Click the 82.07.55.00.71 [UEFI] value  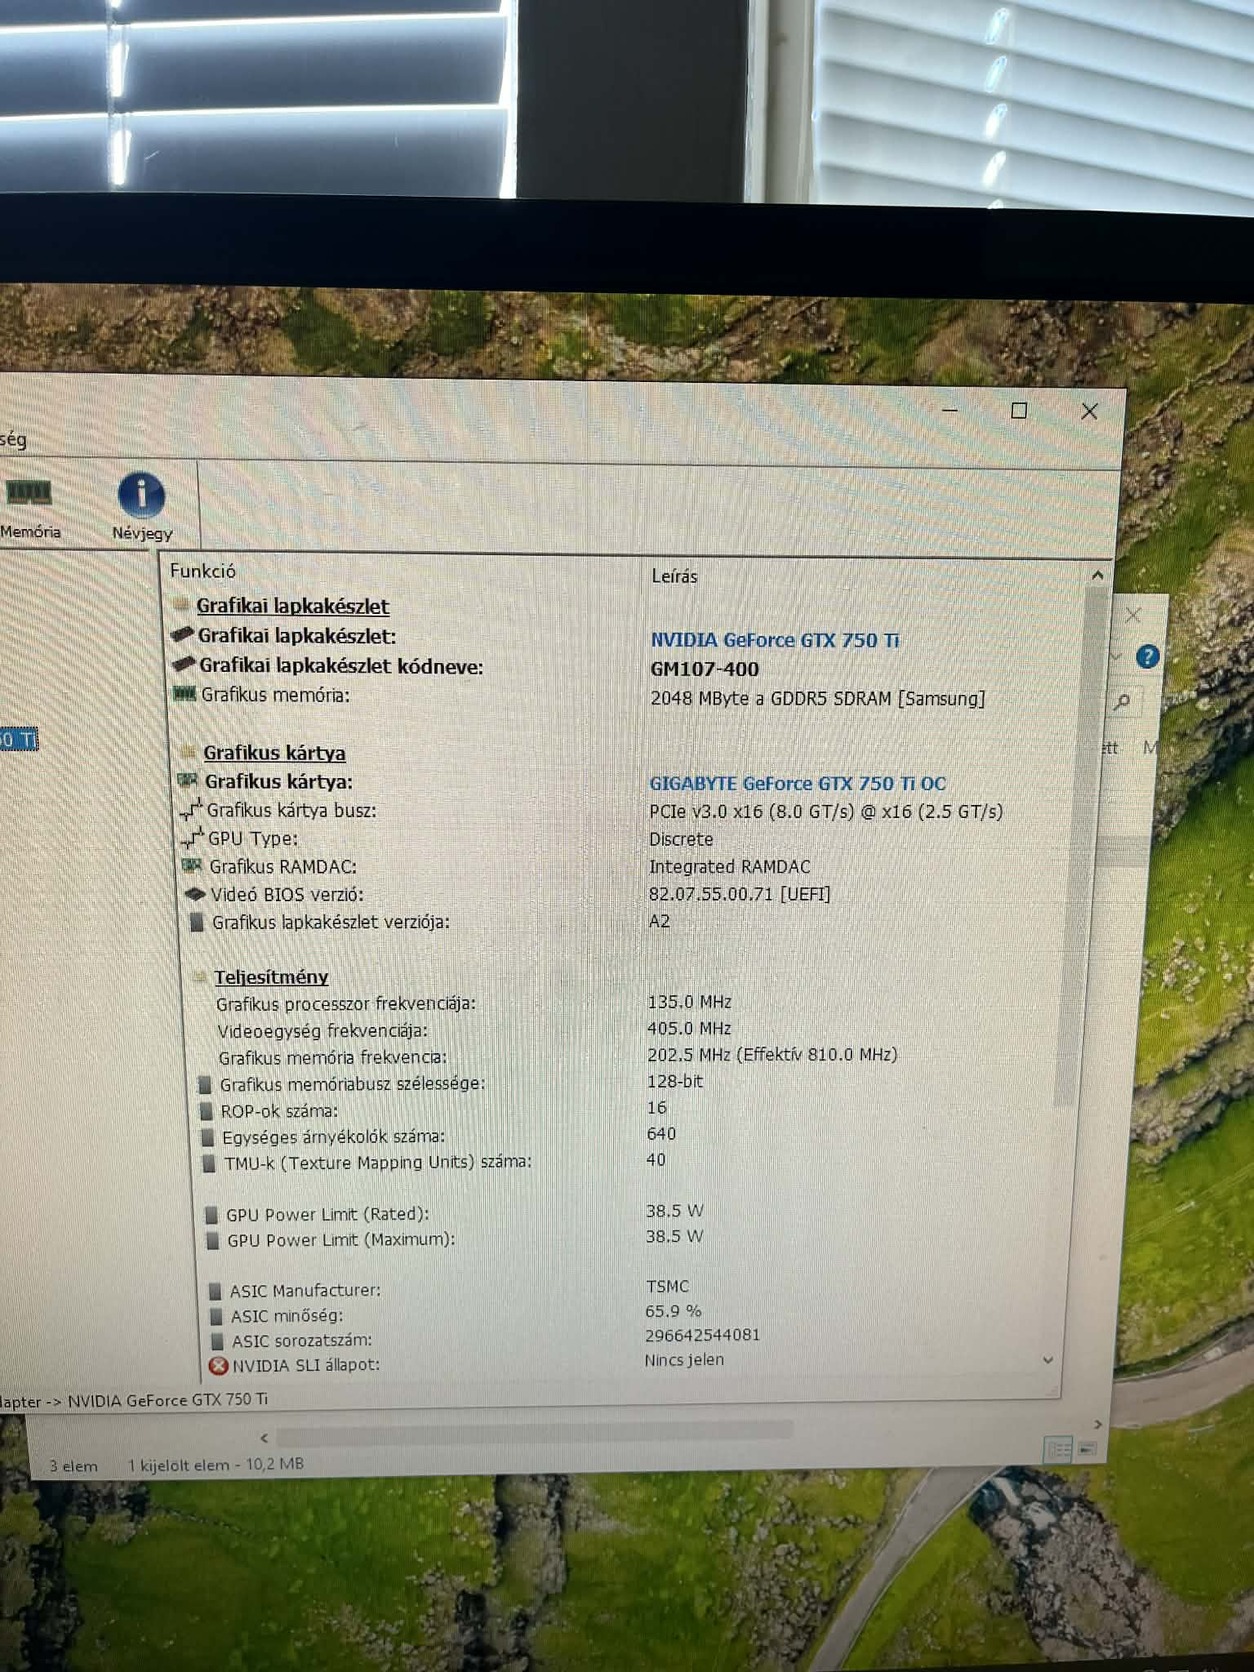(739, 894)
